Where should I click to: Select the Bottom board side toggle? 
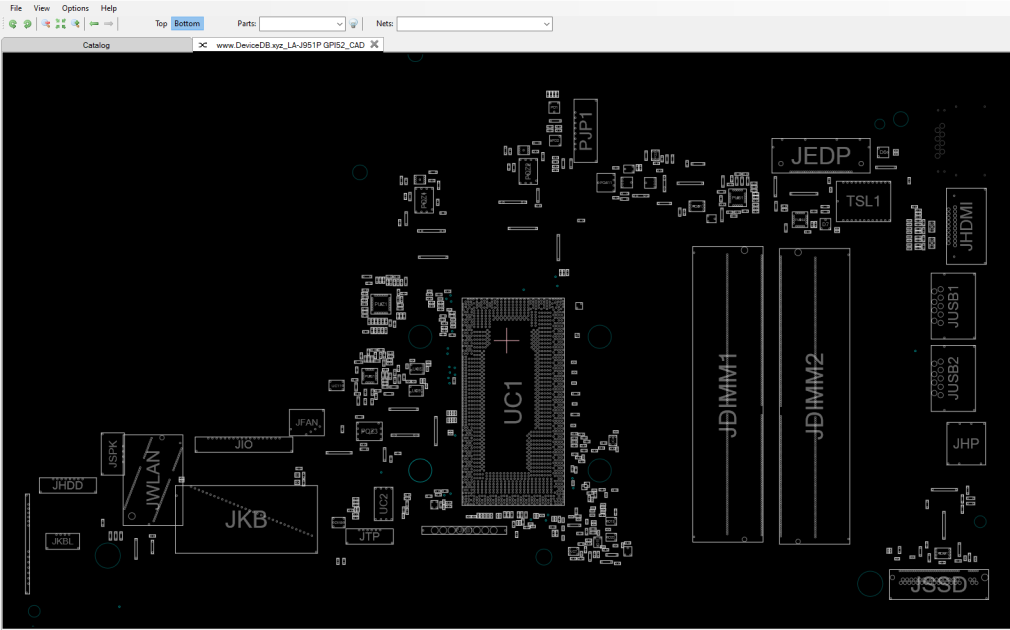click(x=187, y=24)
